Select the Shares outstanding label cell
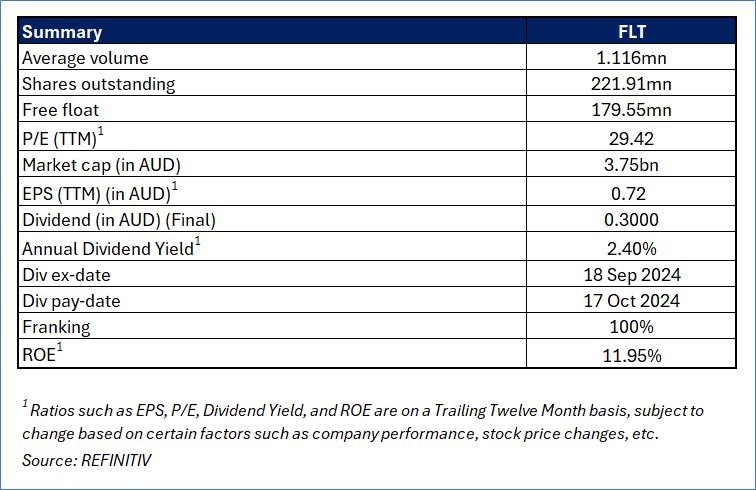 (98, 84)
